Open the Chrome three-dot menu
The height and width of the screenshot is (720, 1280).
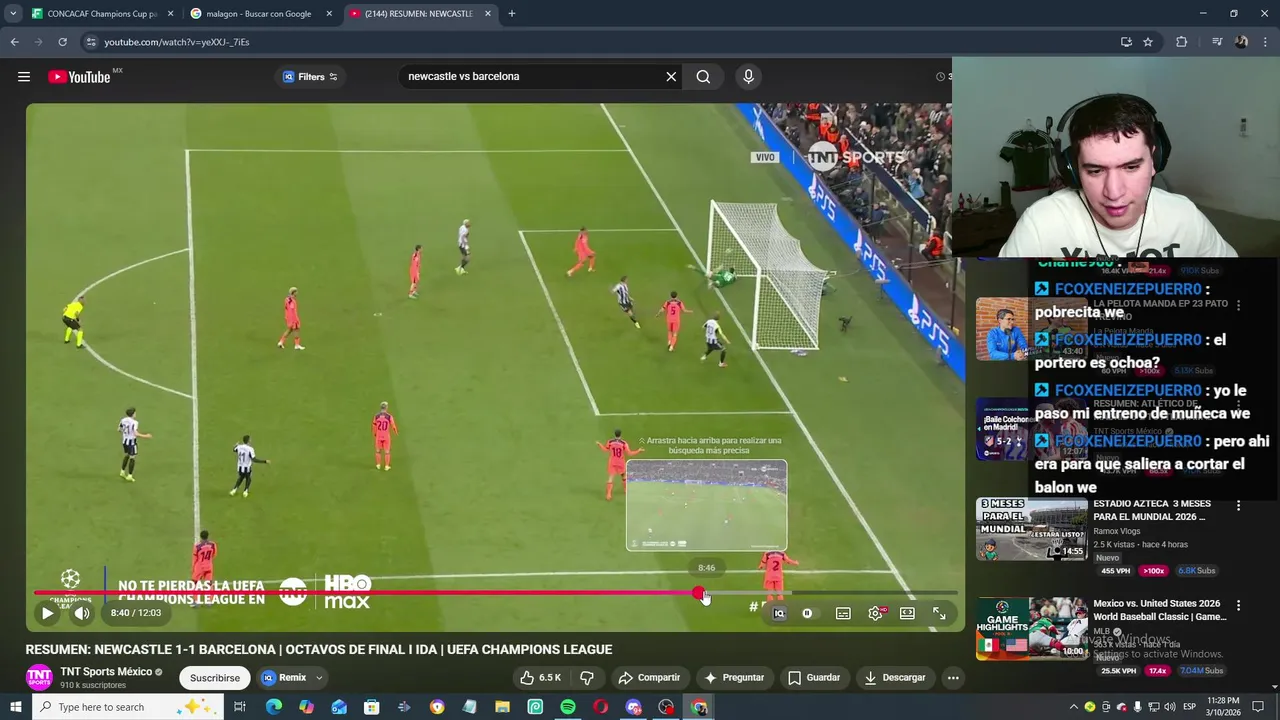tap(1266, 42)
